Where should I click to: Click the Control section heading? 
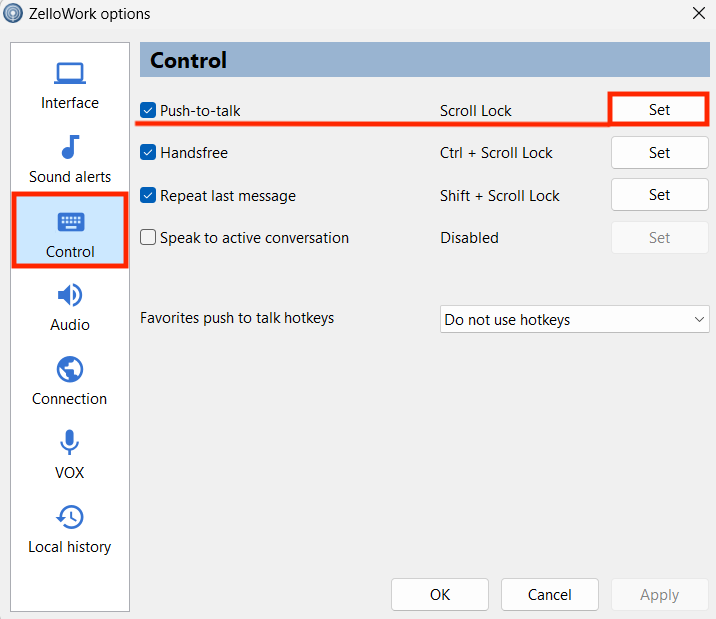pos(188,60)
